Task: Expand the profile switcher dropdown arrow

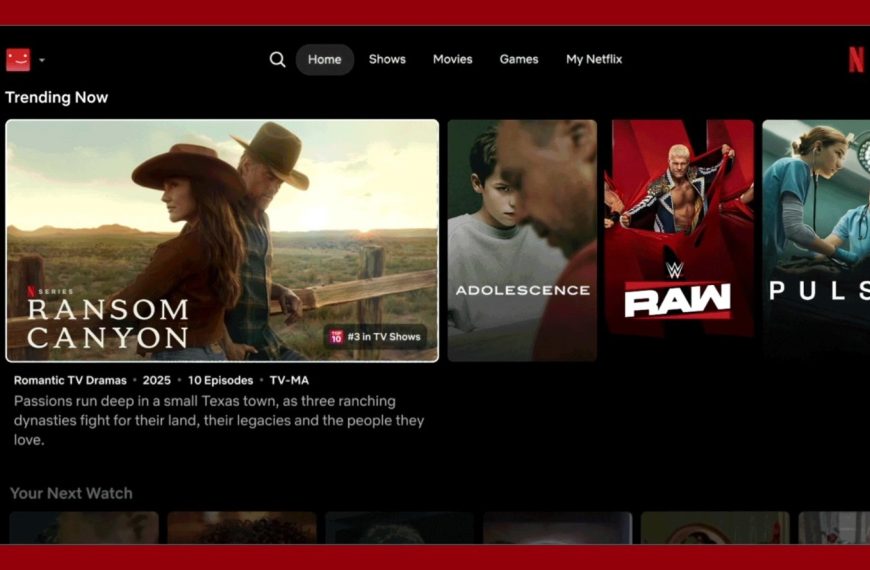Action: [42, 60]
